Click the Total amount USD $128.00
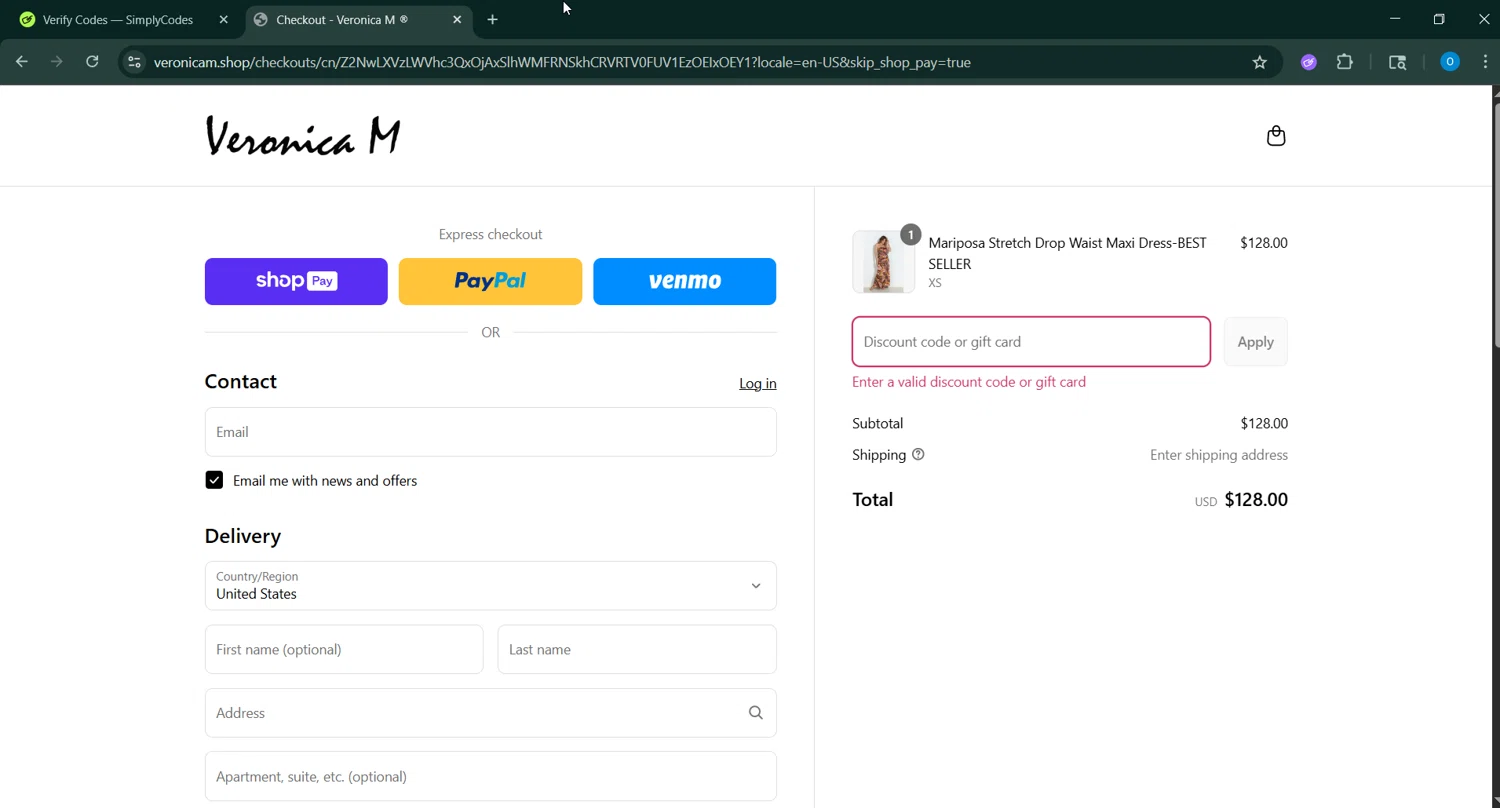Viewport: 1500px width, 808px height. coord(1241,500)
